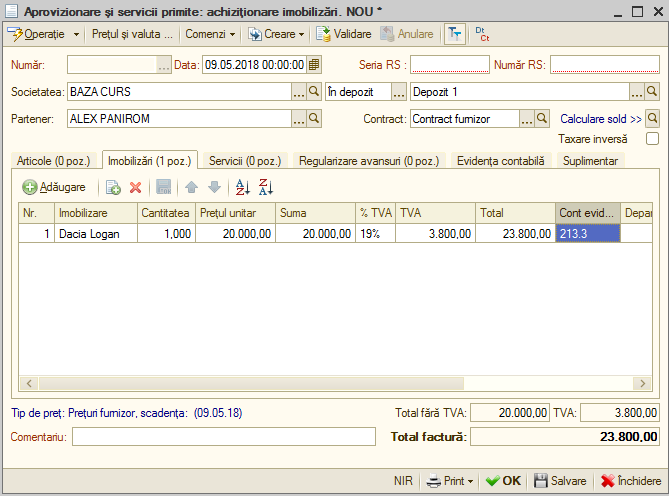This screenshot has width=669, height=496.
Task: Sort rows ascending with the A-Z icon
Action: [x=242, y=187]
